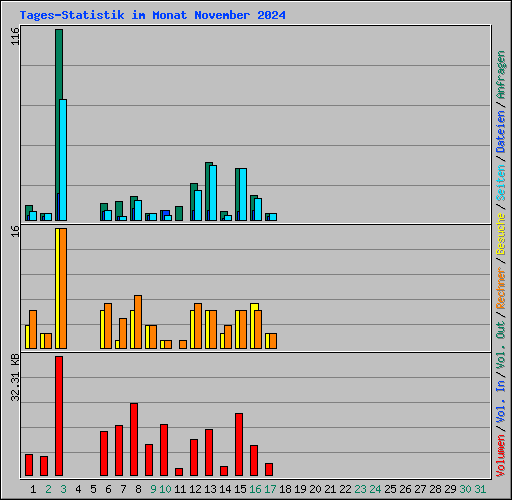
Task: Select the 'Dateien' legend label
Action: coord(500,132)
